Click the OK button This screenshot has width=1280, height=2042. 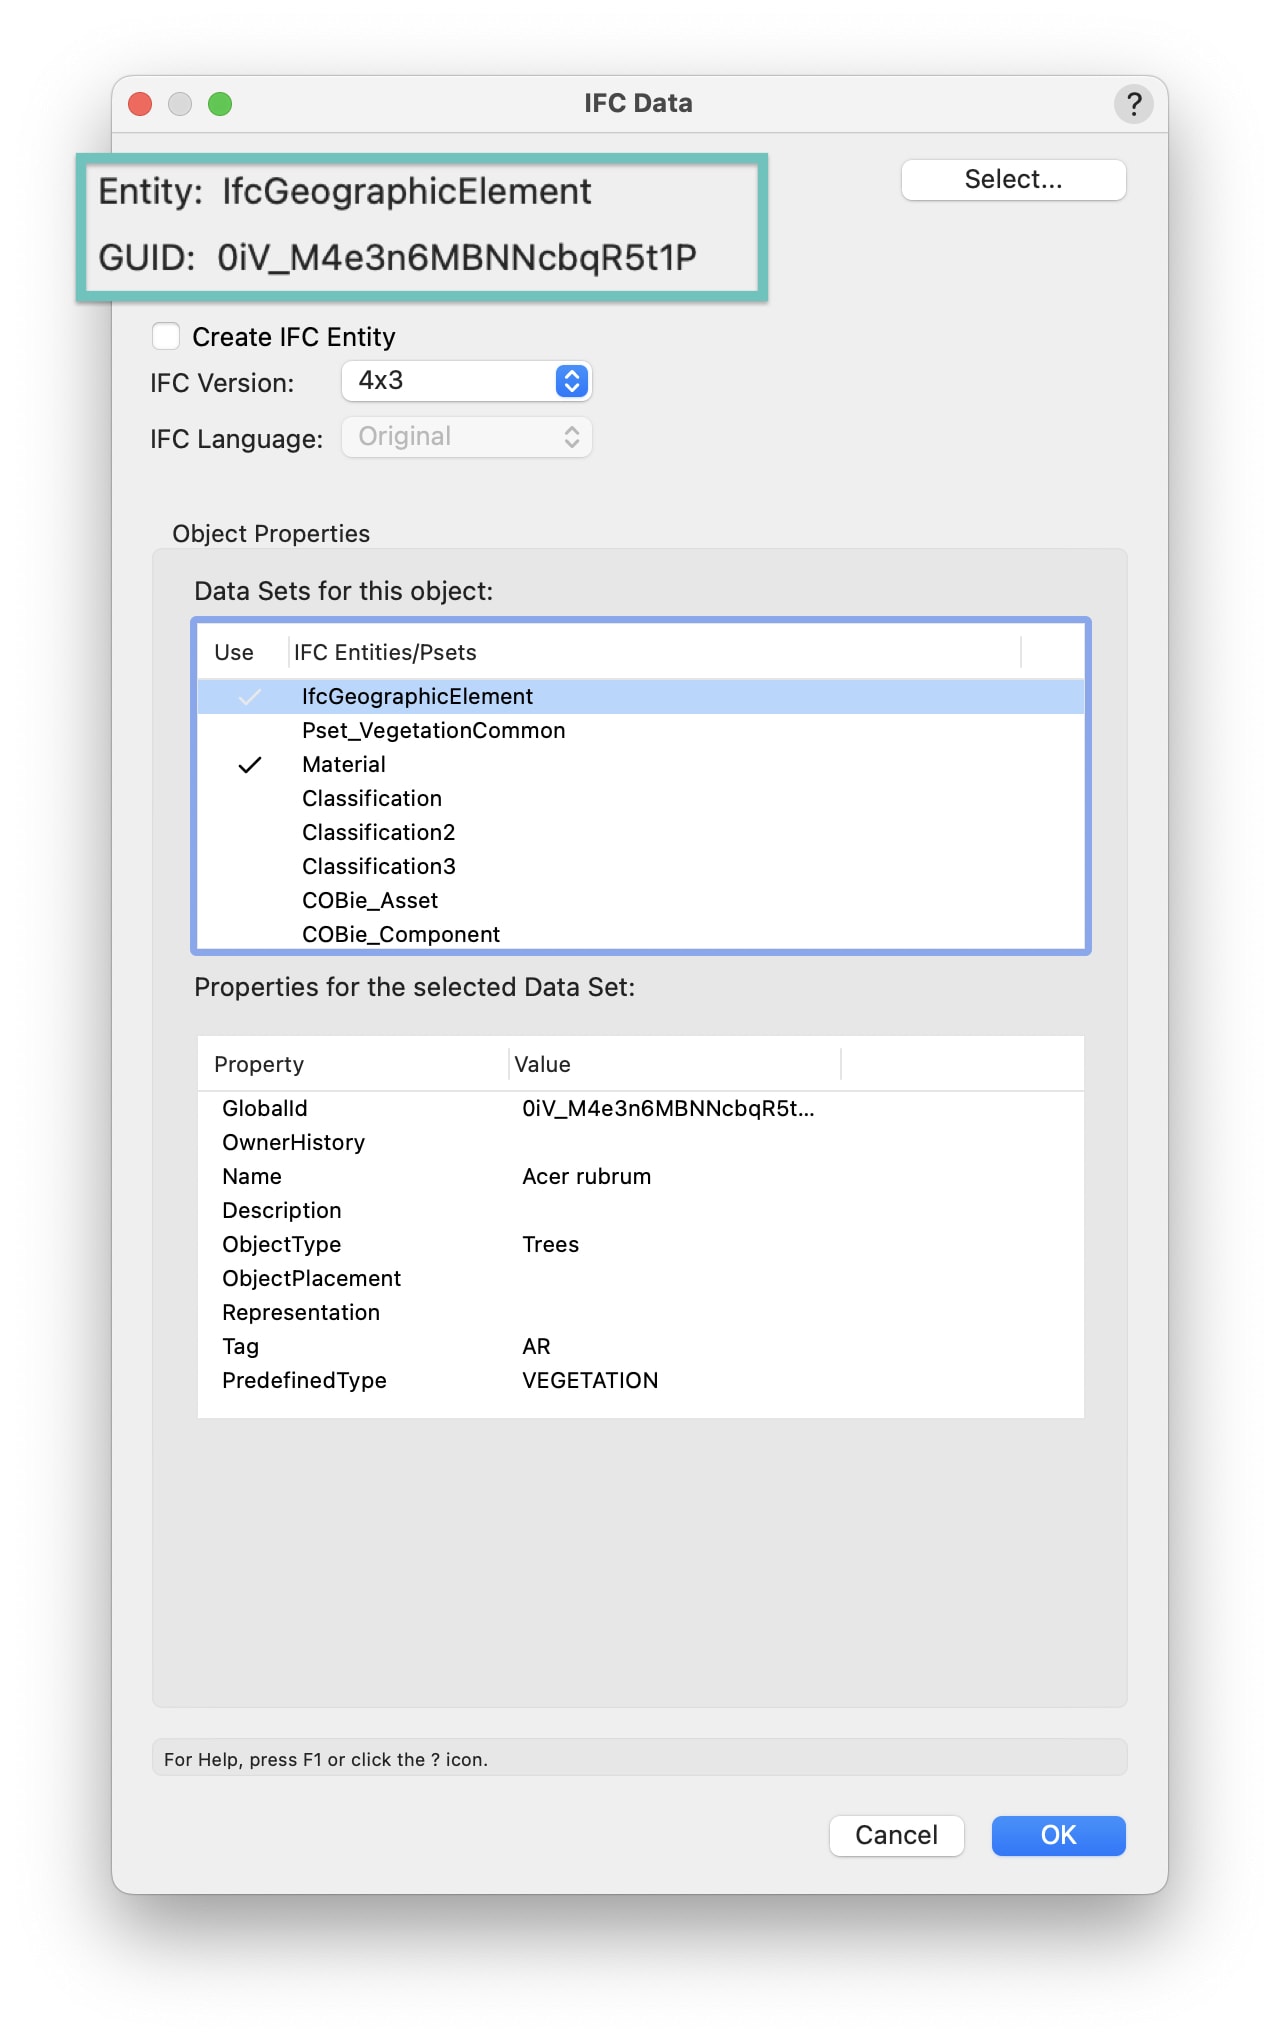click(1058, 1835)
